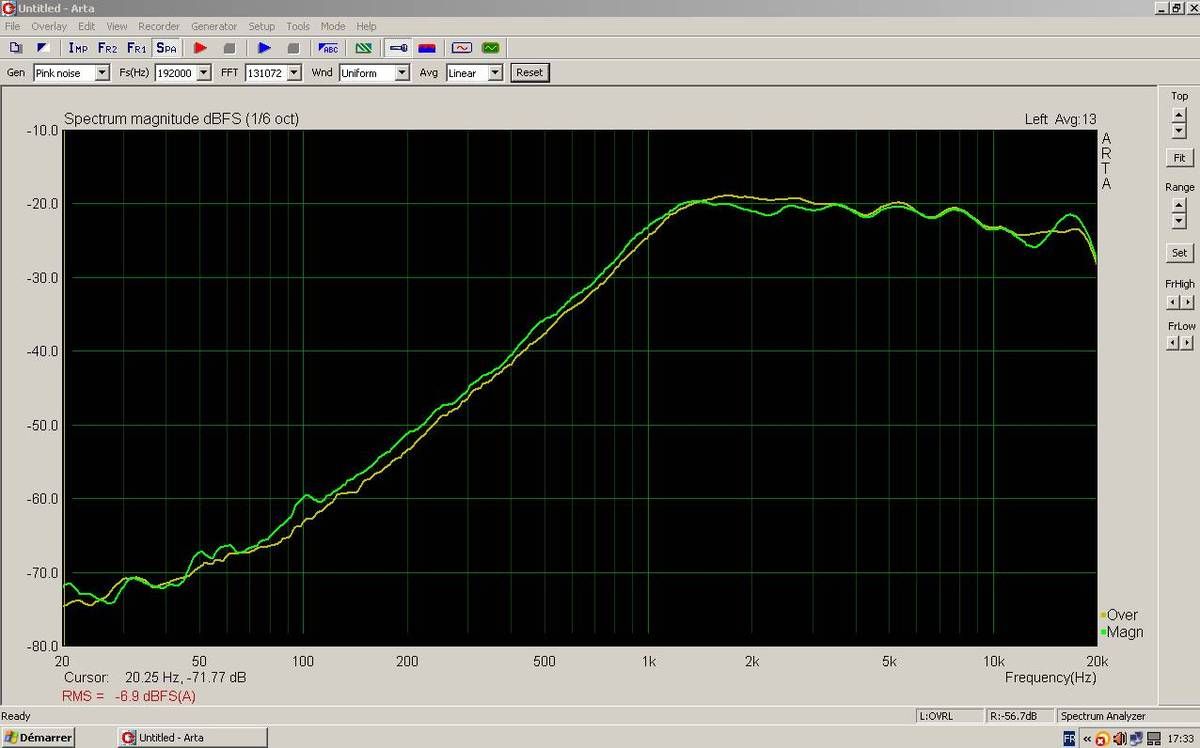This screenshot has width=1200, height=748.
Task: Click the New document toolbar icon
Action: [15, 47]
